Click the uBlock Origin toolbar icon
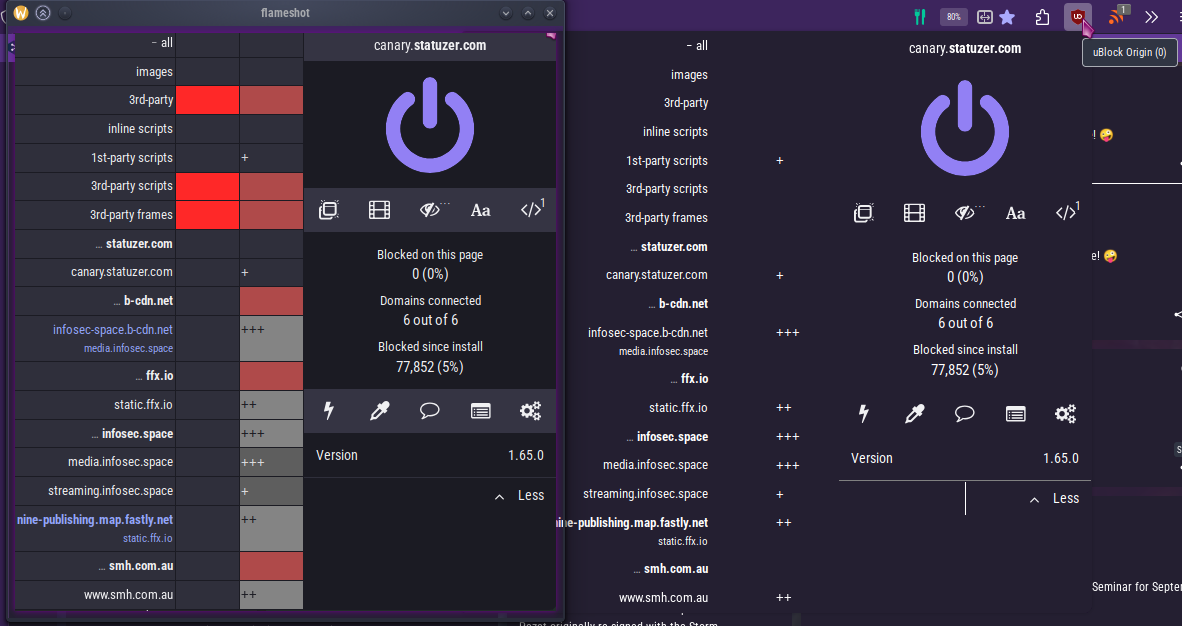Screen dimensions: 1182x626 pyautogui.click(x=1078, y=17)
